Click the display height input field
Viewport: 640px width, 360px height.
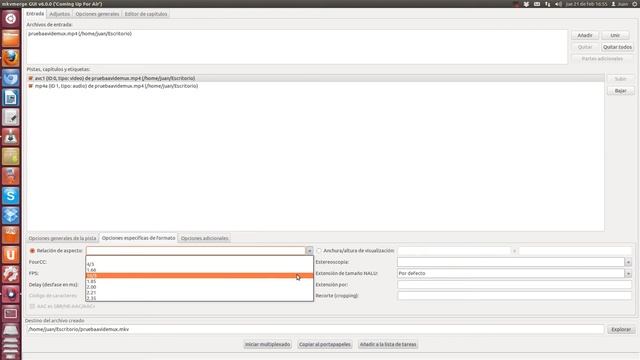[575, 251]
